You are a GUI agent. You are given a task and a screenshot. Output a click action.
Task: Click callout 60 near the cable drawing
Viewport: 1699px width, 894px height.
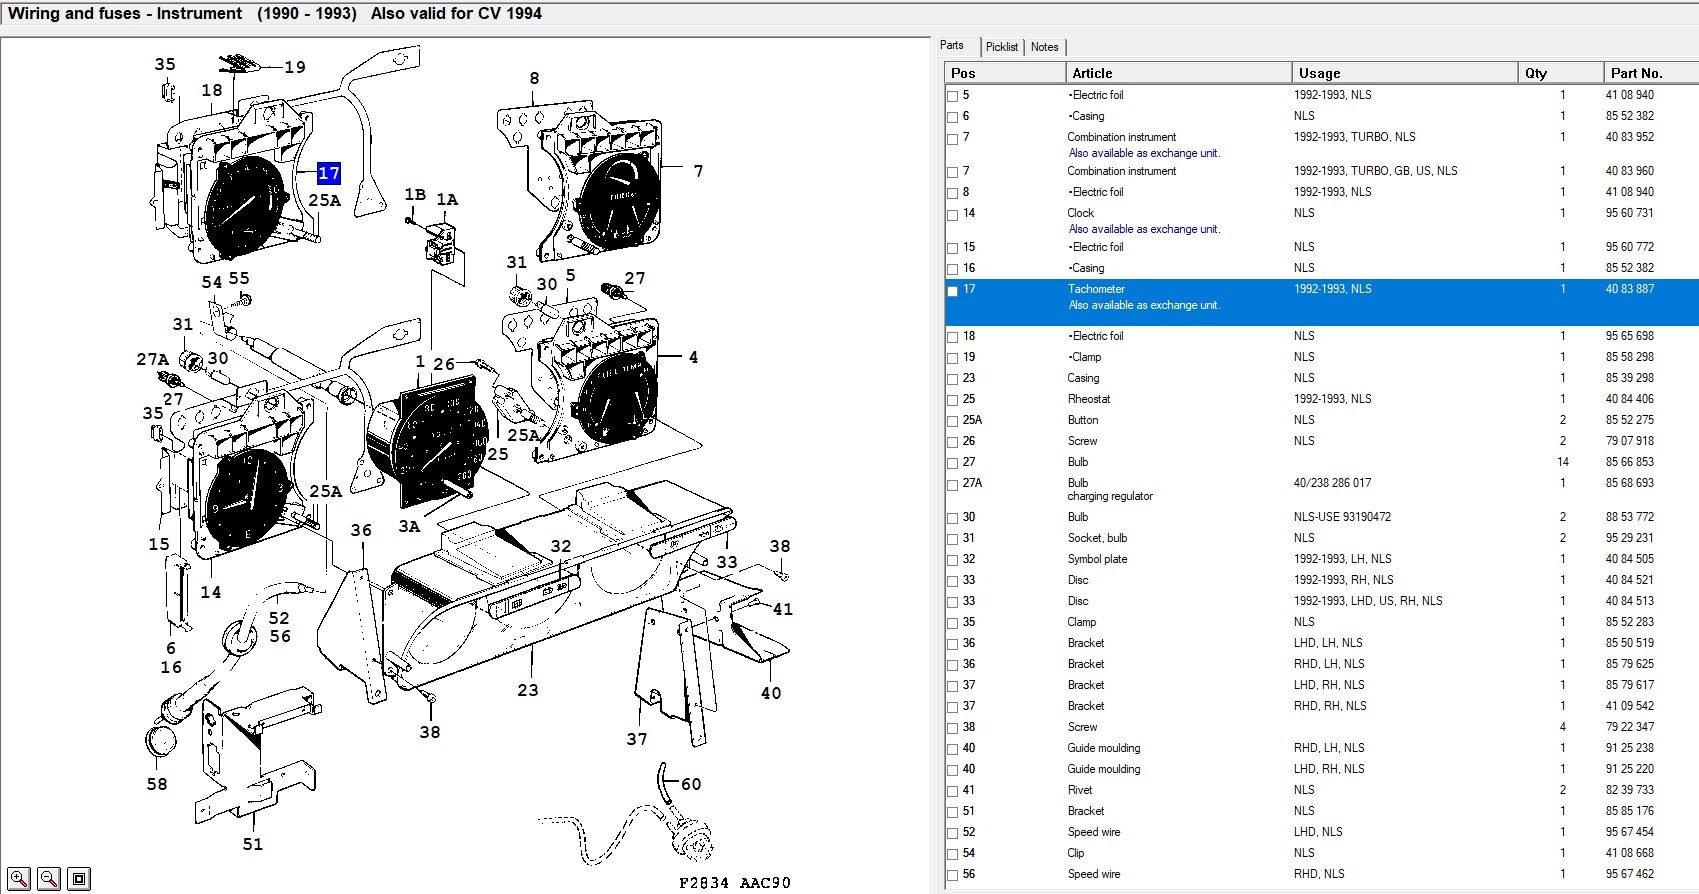pyautogui.click(x=691, y=784)
